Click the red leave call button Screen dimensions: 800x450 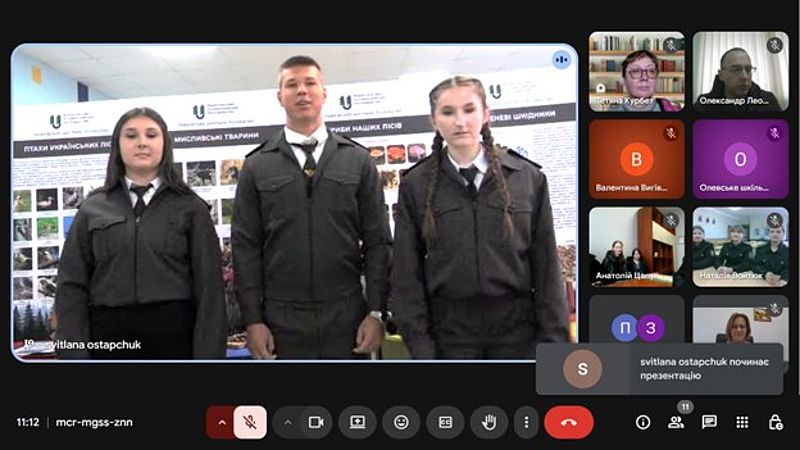pyautogui.click(x=568, y=422)
